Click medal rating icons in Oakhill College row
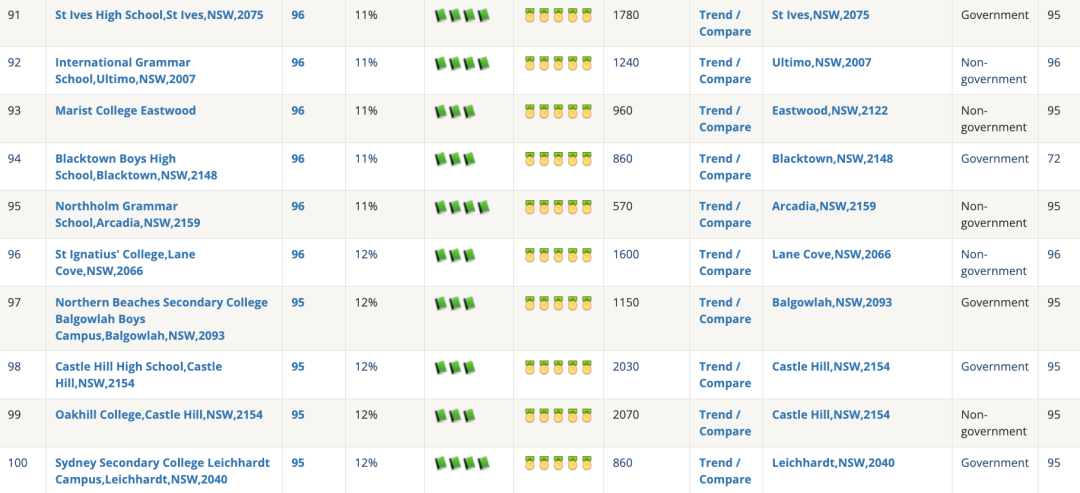 (558, 415)
